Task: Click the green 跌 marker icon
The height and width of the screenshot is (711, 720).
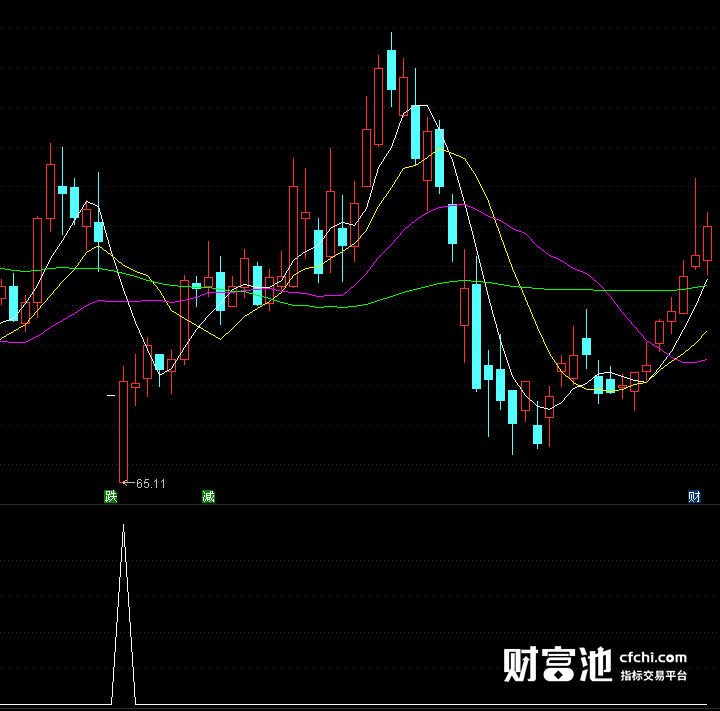Action: tap(111, 497)
